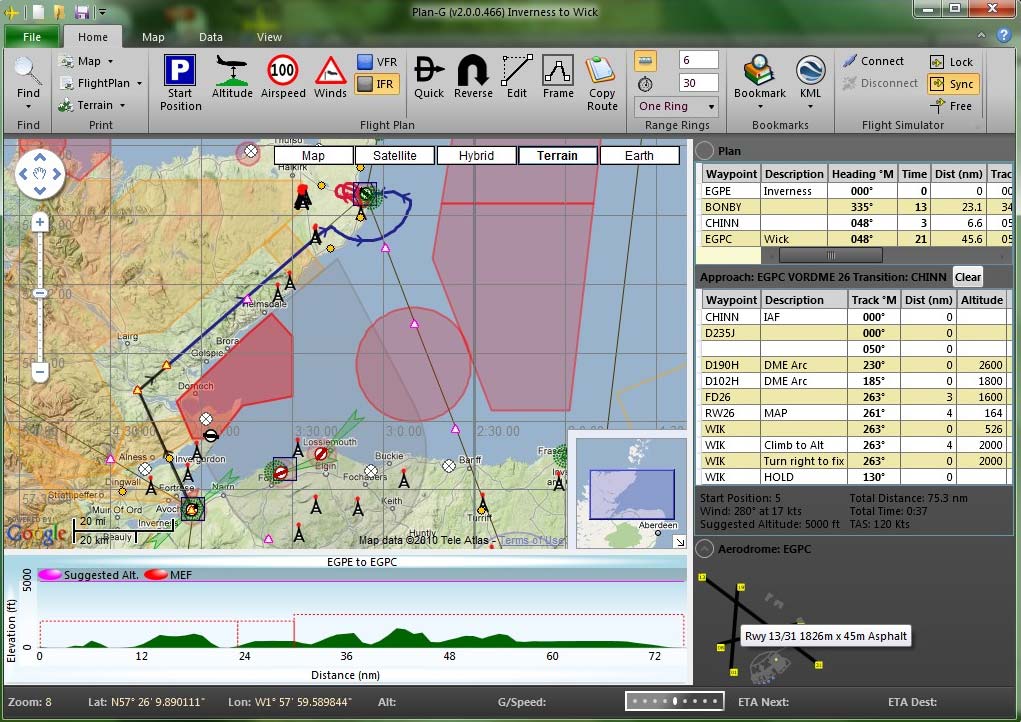Open the File menu
The height and width of the screenshot is (722, 1021).
click(32, 36)
